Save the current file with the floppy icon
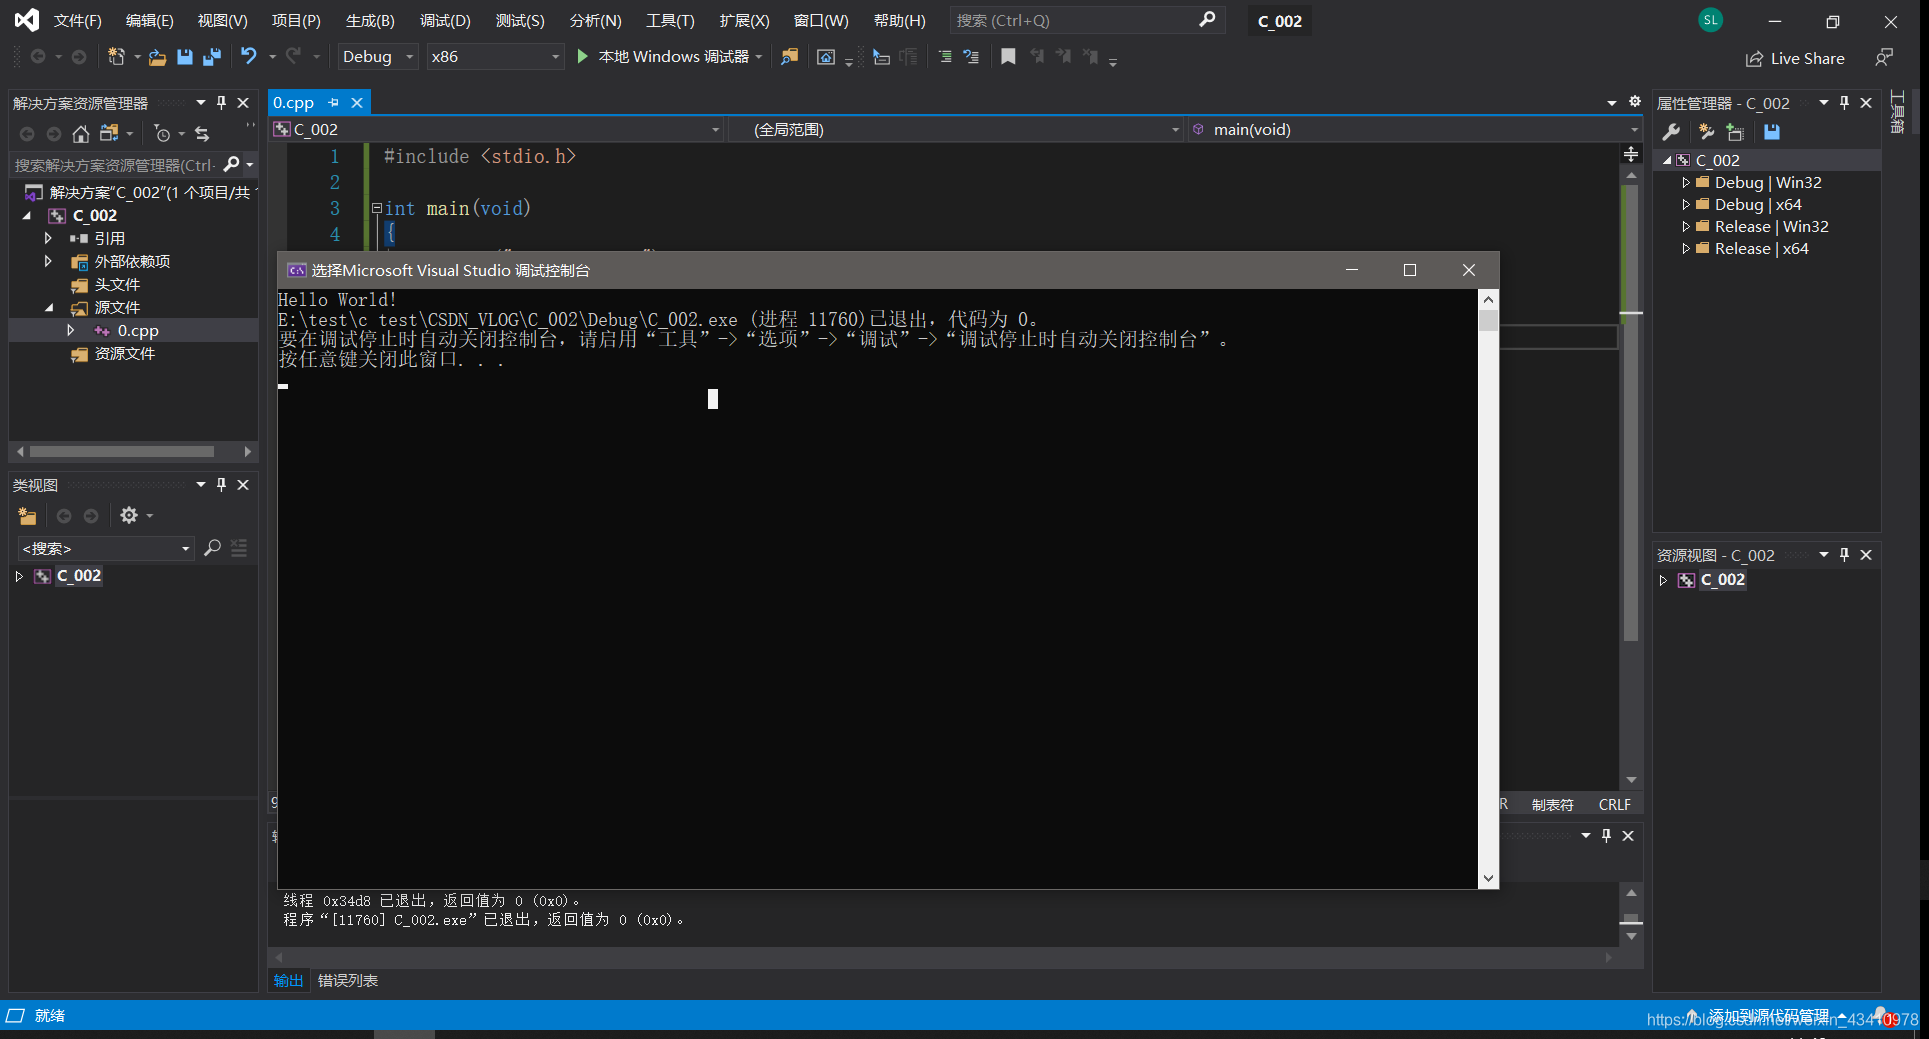The width and height of the screenshot is (1929, 1039). (185, 57)
